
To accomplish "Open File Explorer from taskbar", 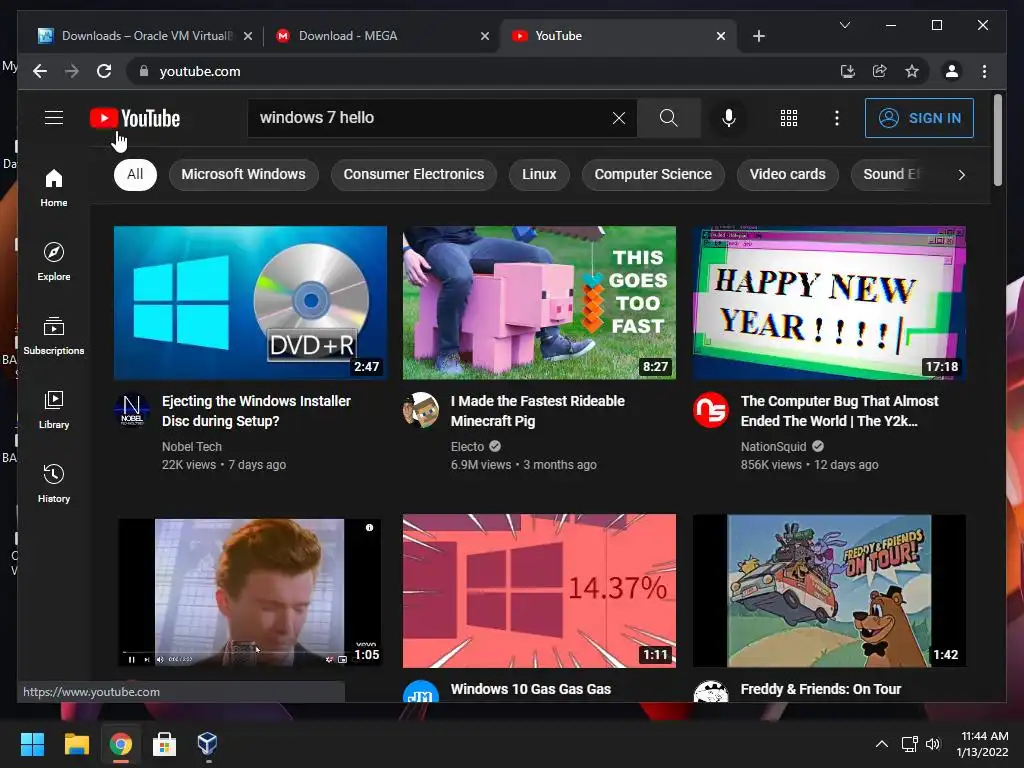I will point(76,743).
